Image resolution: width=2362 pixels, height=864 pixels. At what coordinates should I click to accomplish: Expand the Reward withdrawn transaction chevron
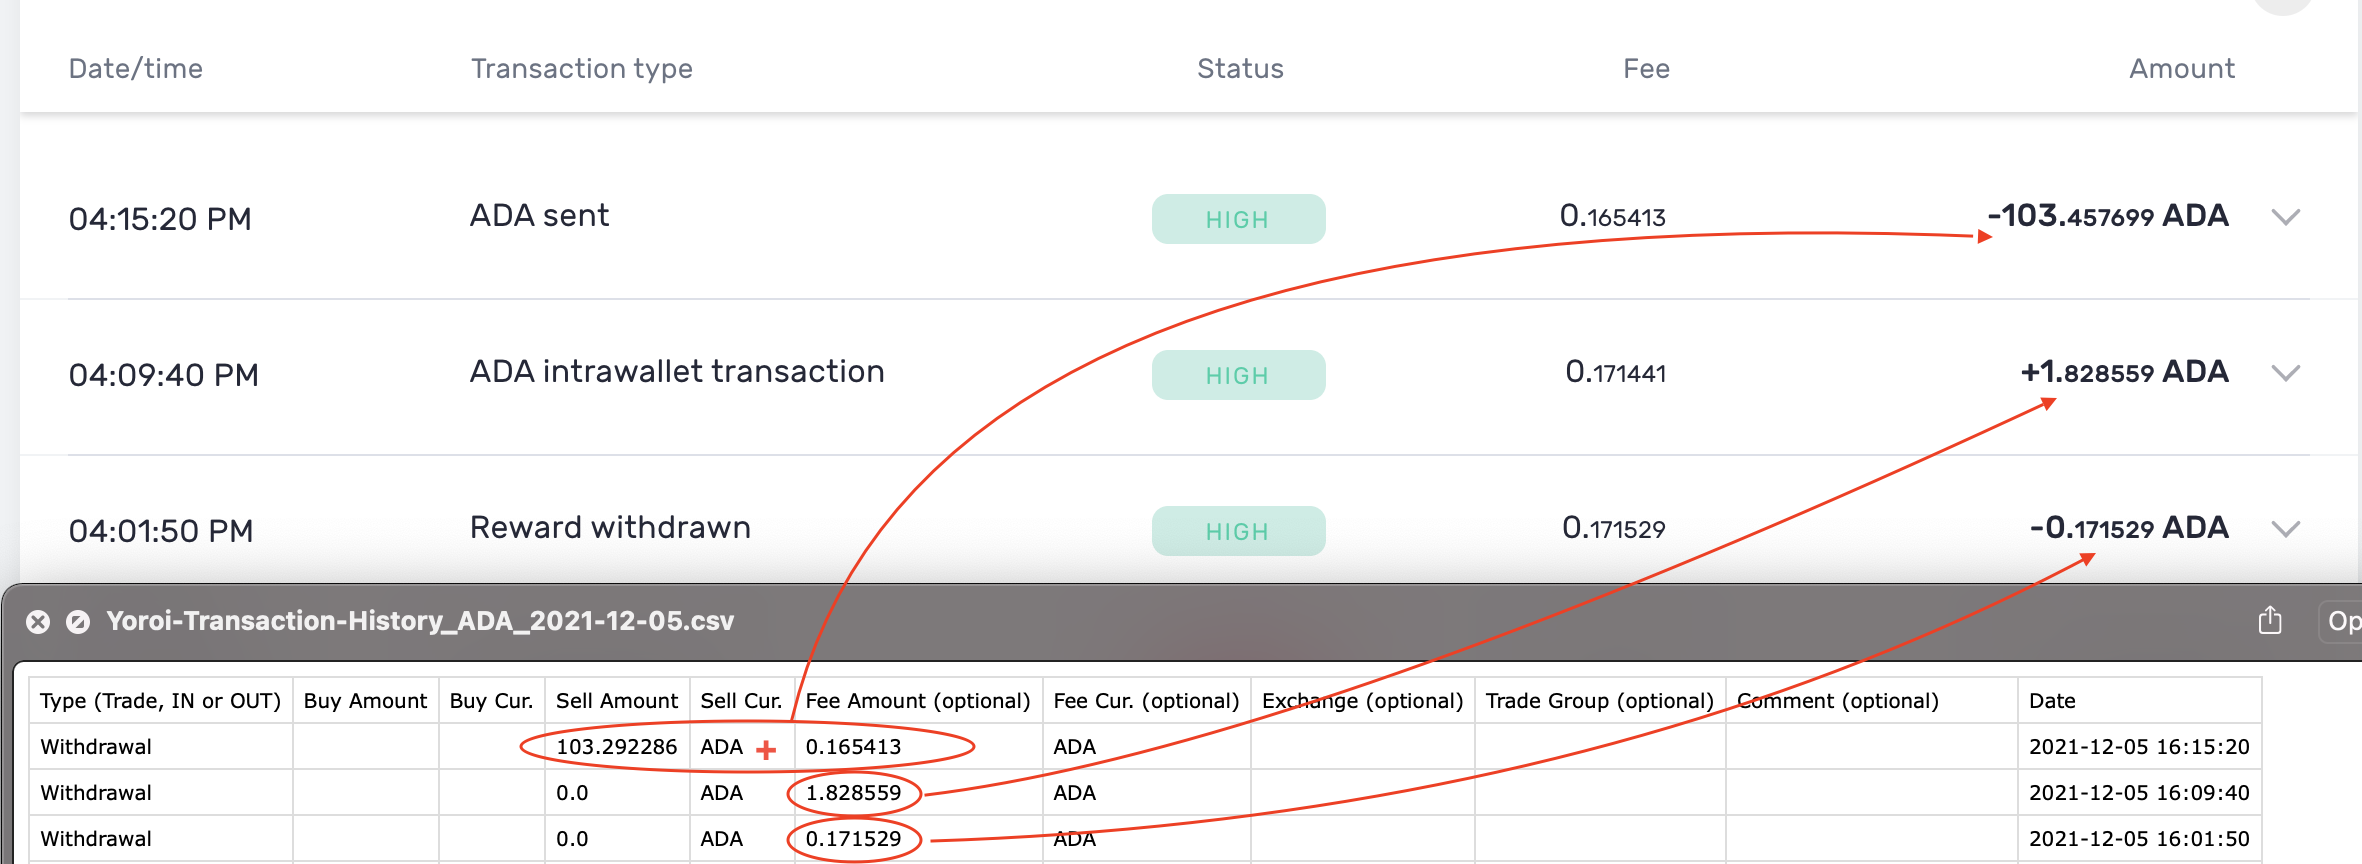[x=2286, y=529]
